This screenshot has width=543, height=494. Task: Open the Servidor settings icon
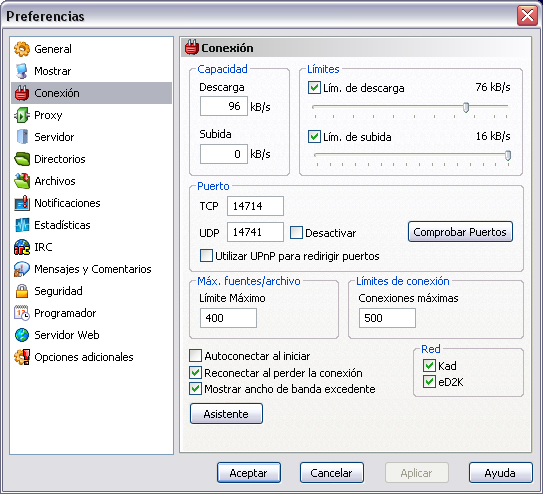point(22,137)
